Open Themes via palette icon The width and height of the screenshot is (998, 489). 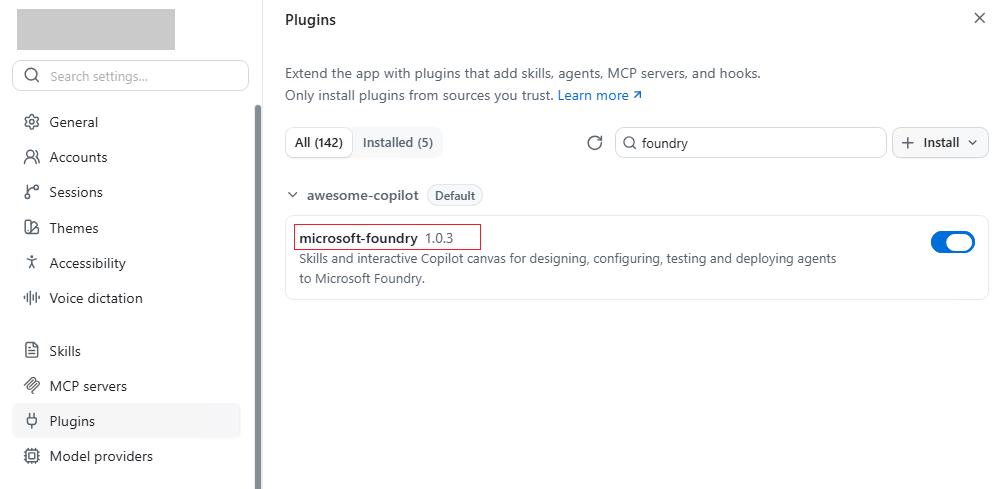(31, 228)
